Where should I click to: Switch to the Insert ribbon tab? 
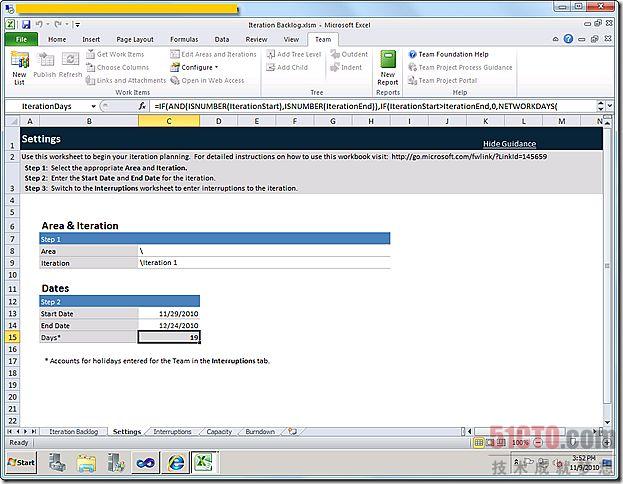(91, 39)
